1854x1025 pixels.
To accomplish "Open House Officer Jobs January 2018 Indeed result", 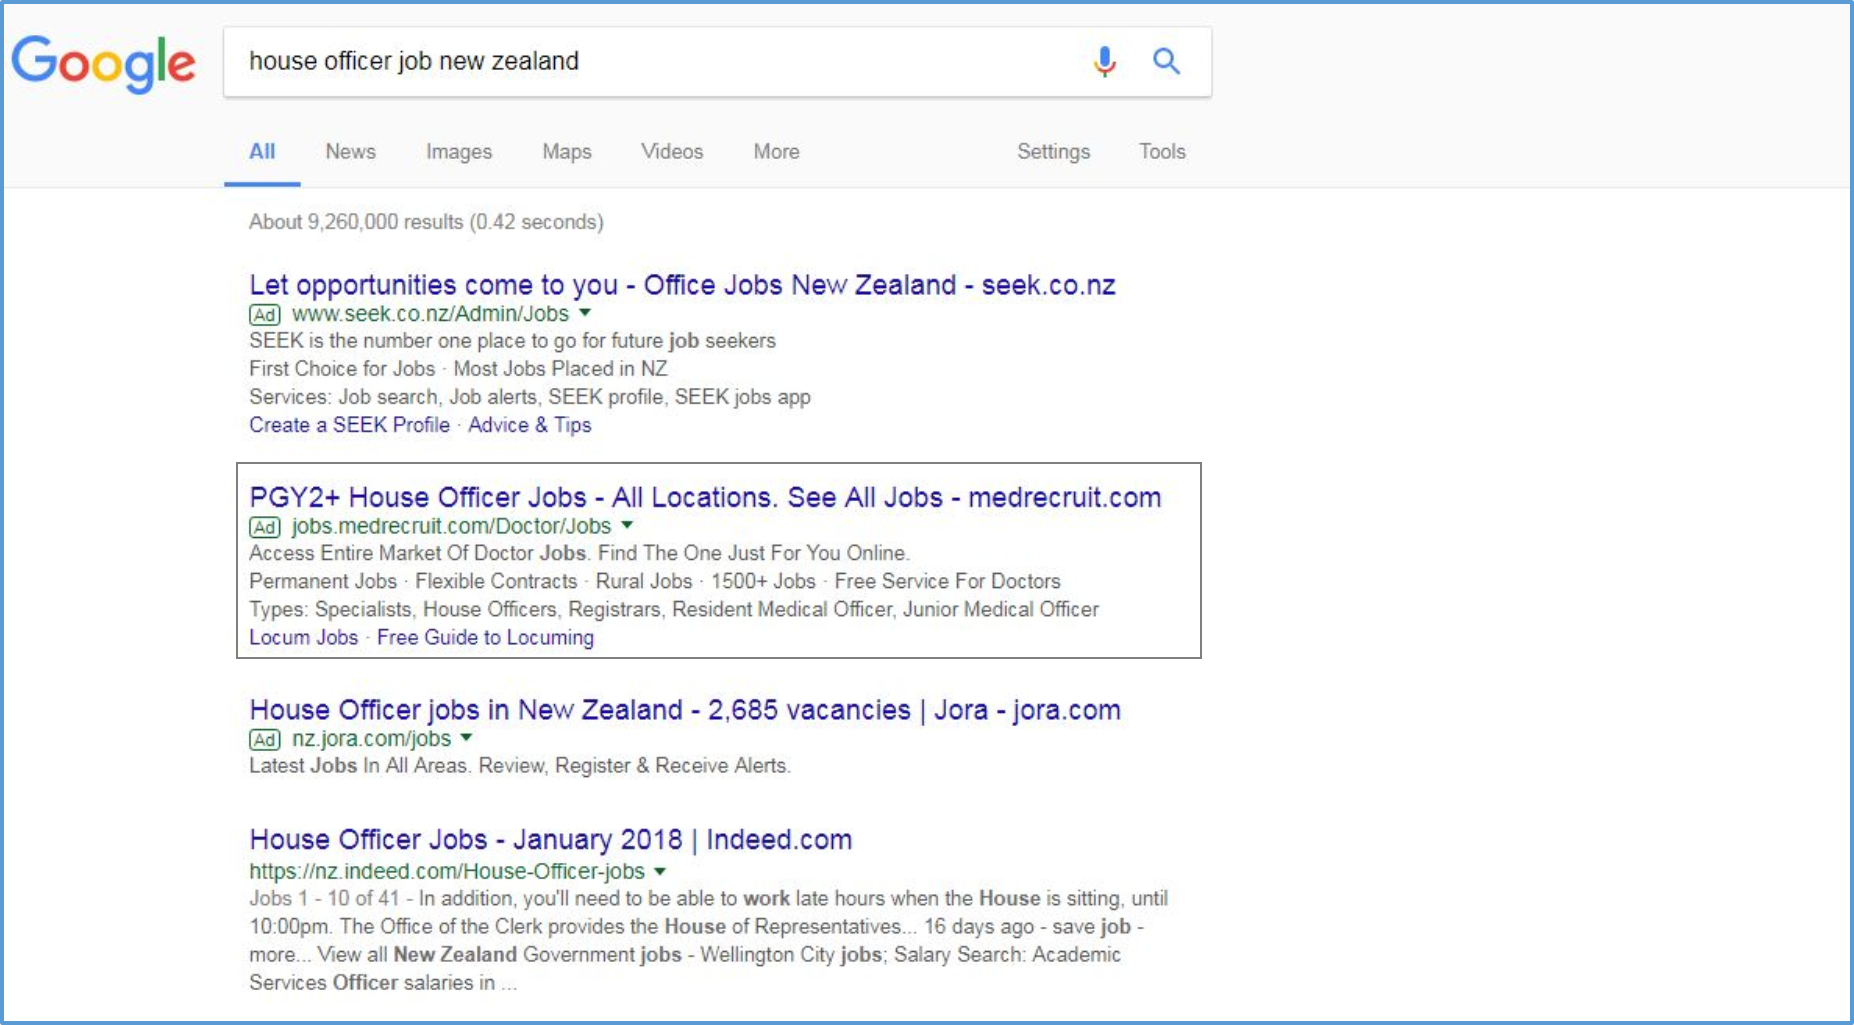I will [551, 840].
